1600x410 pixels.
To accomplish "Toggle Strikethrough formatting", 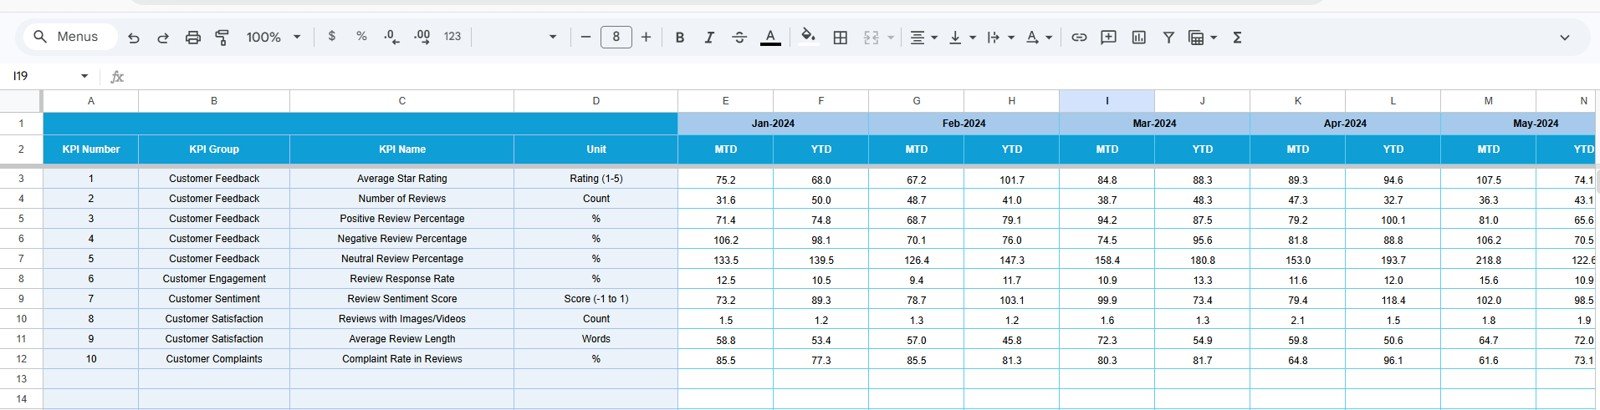I will pyautogui.click(x=739, y=37).
